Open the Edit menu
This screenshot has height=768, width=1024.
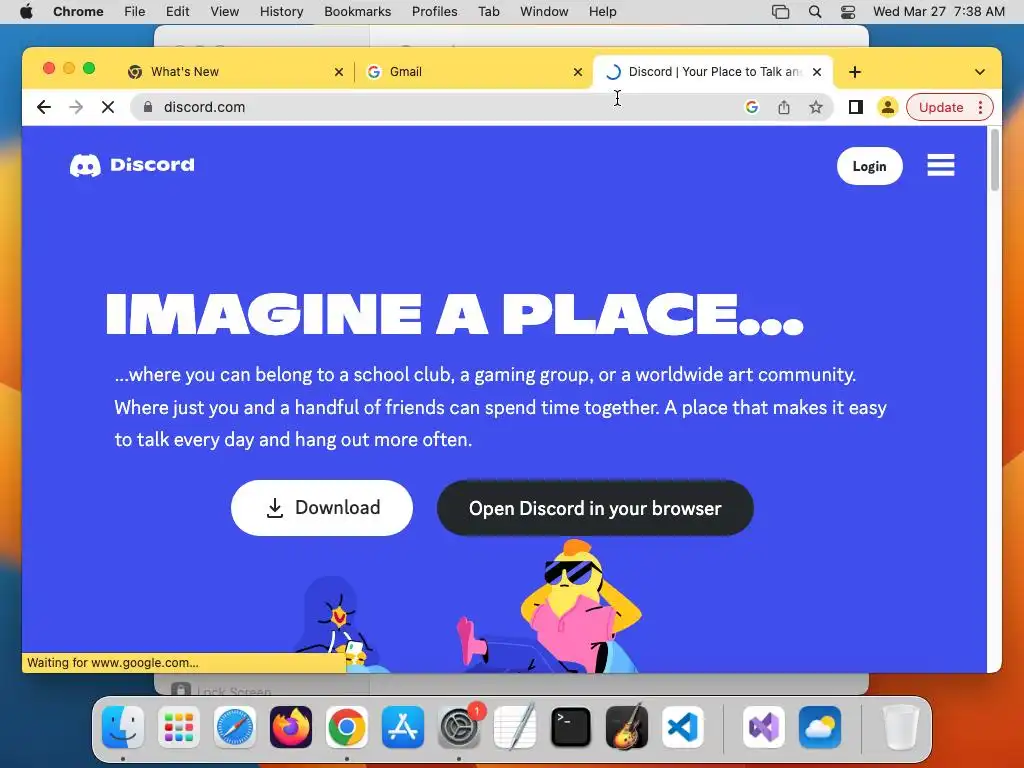click(177, 12)
